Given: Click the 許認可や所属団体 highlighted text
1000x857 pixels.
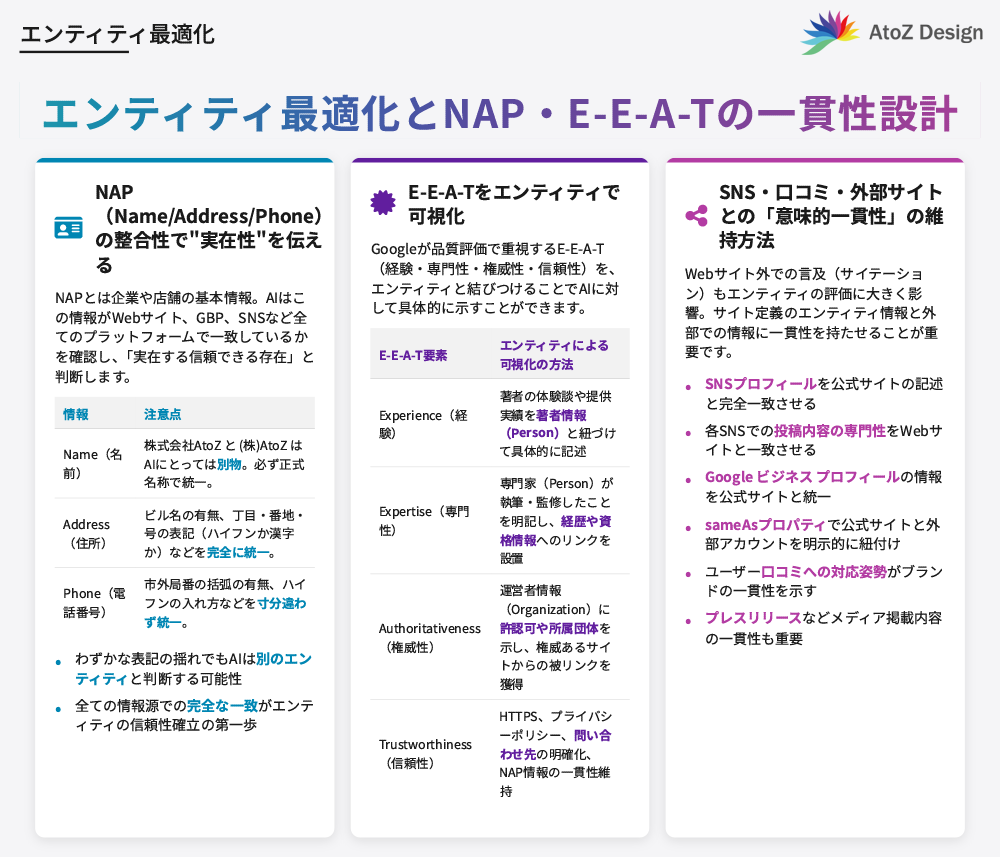Looking at the screenshot, I should 555,628.
